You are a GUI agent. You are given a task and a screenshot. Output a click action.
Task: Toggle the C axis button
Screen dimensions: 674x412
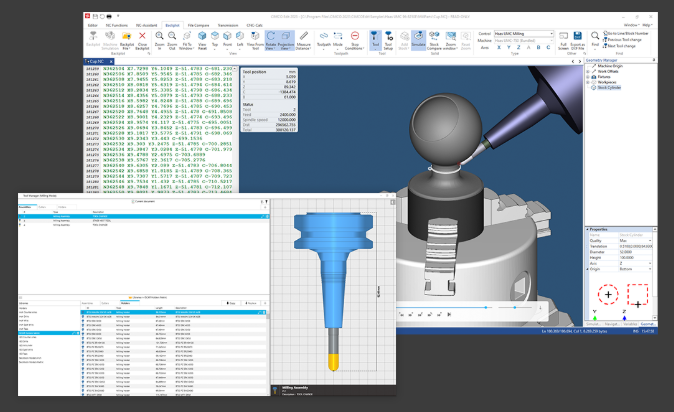tap(548, 47)
